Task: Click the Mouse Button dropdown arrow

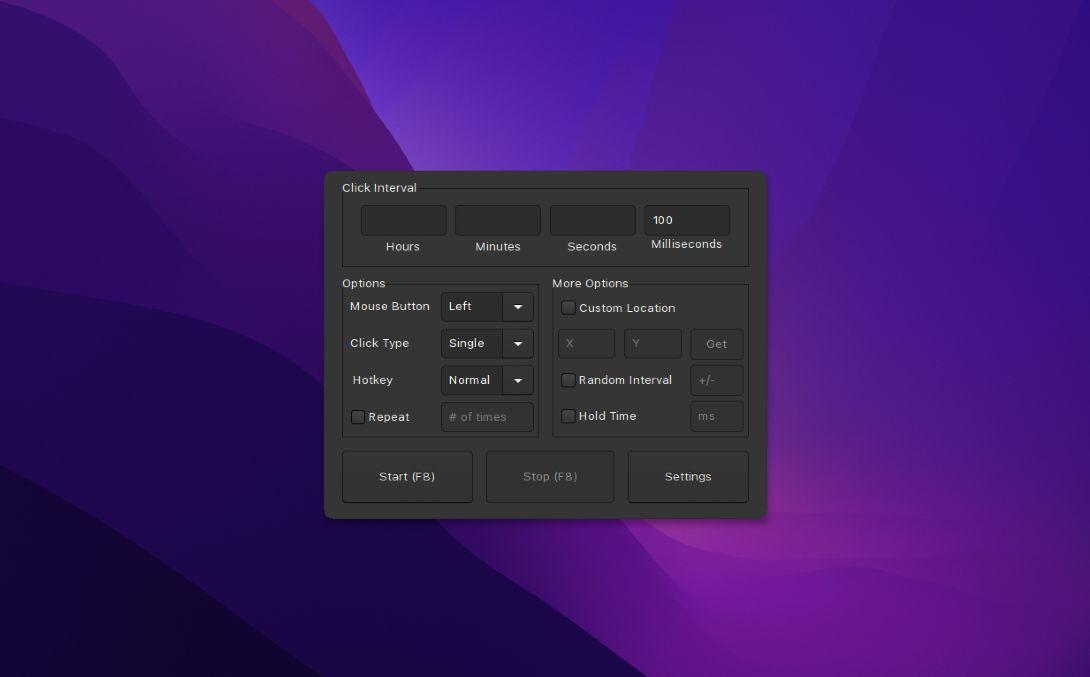Action: pos(518,307)
